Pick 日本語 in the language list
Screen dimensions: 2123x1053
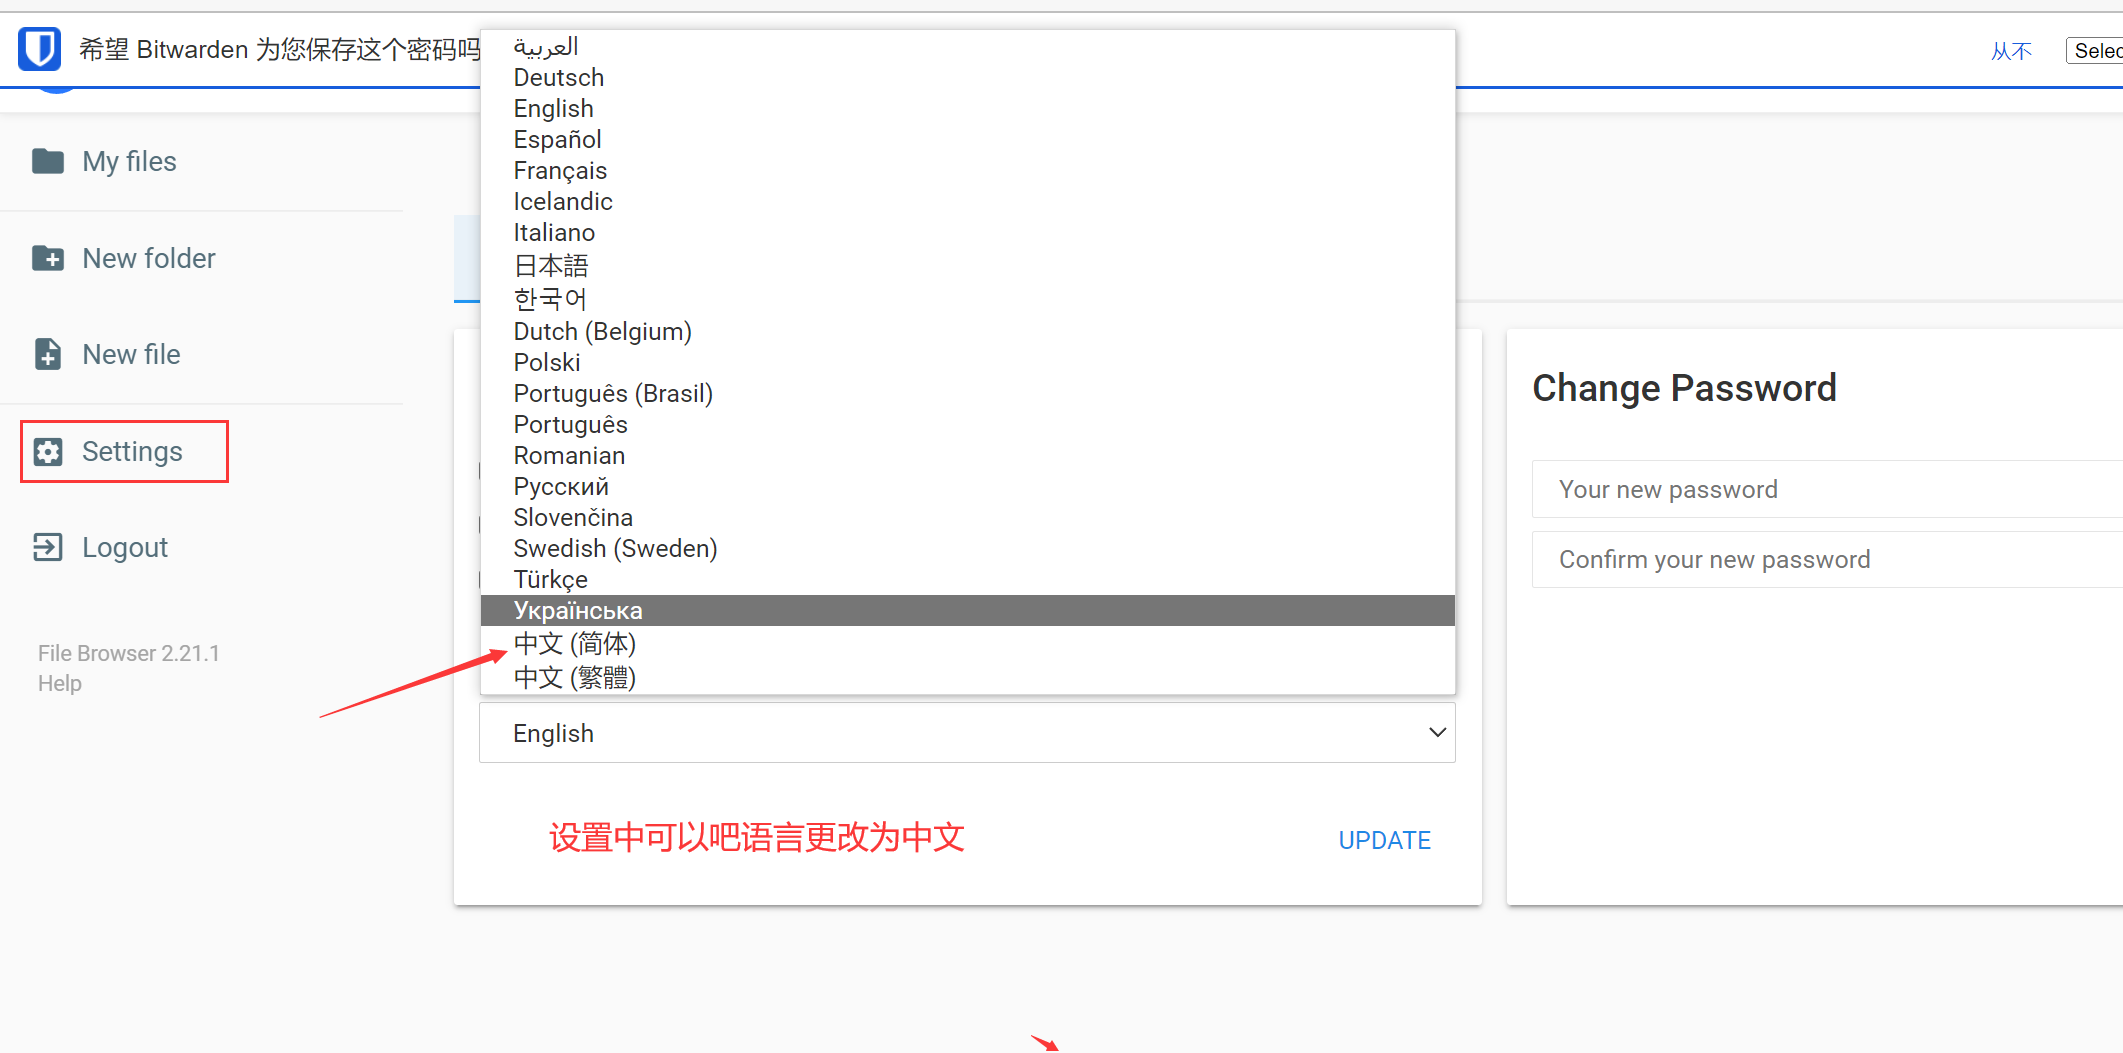551,266
